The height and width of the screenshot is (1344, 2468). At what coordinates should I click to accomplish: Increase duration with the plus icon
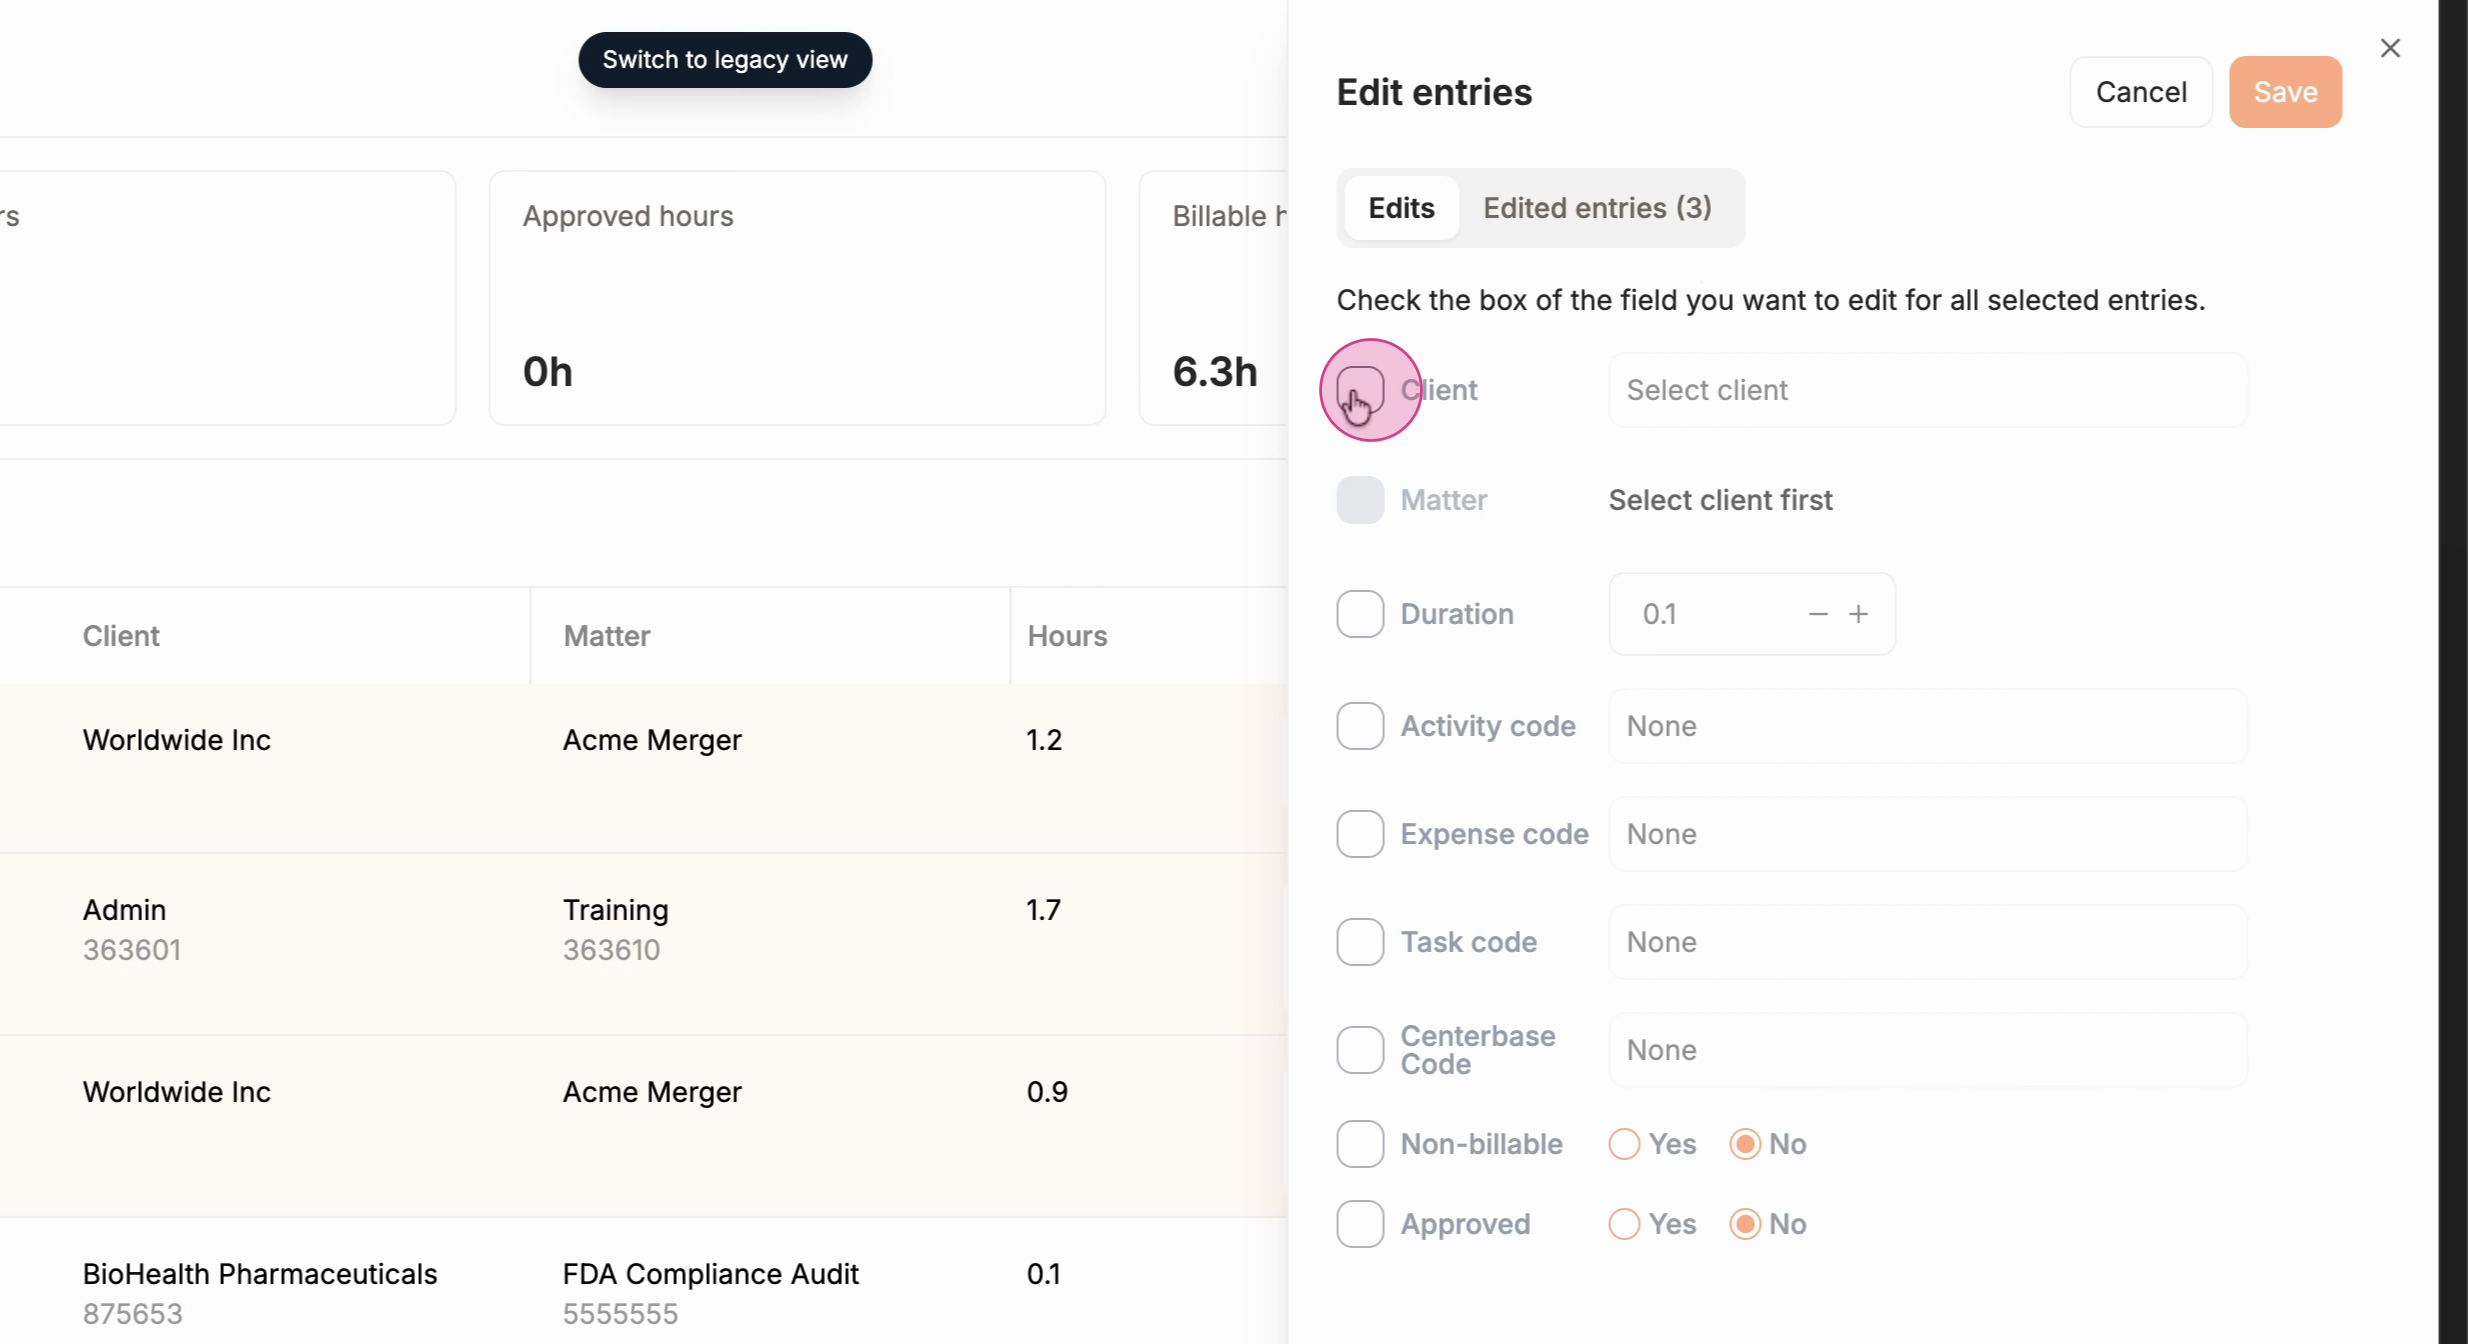[x=1858, y=614]
